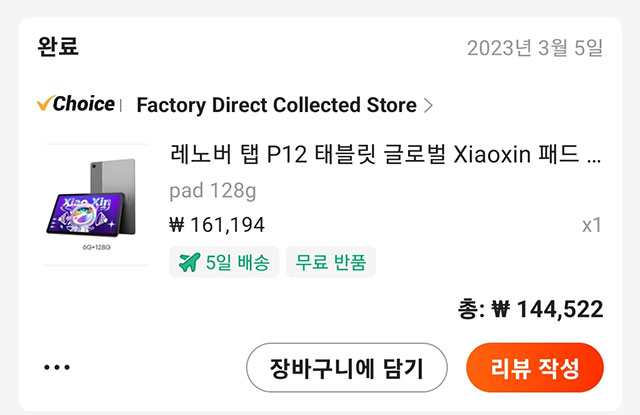Click the order total ₩ 144,522
Screen dimensions: 640x415
547,310
